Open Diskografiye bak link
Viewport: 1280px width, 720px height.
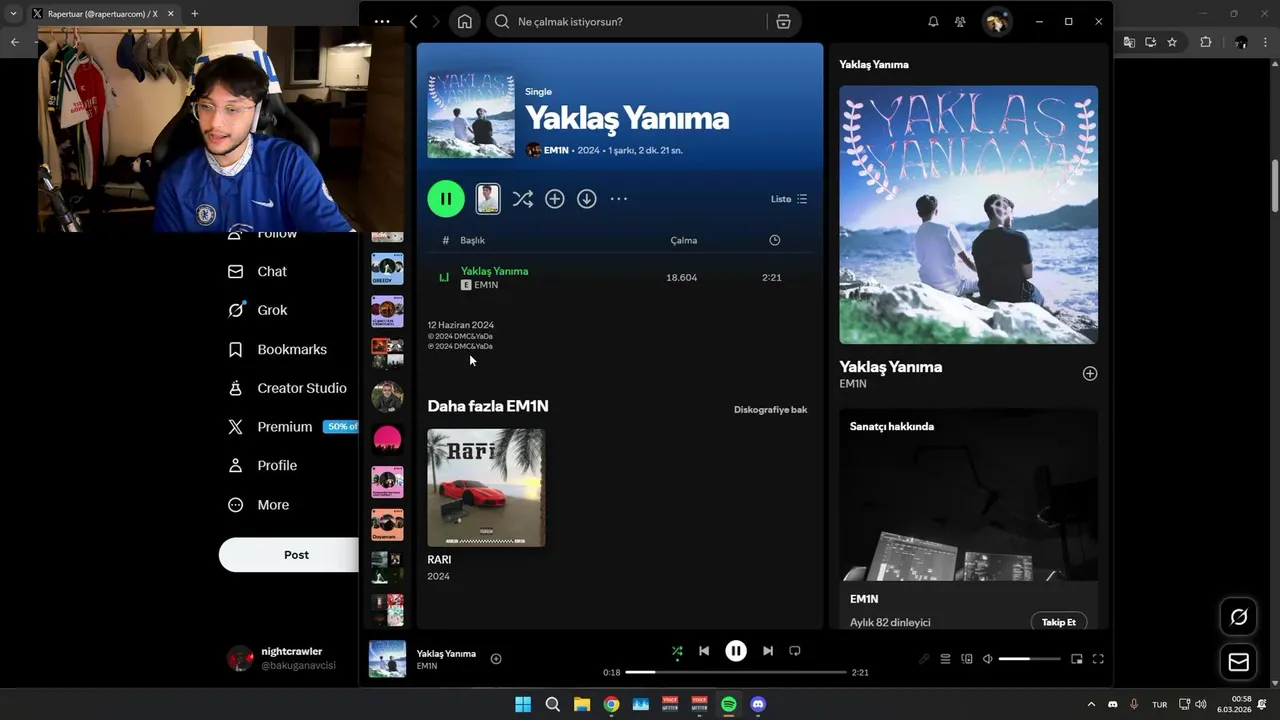coord(770,410)
